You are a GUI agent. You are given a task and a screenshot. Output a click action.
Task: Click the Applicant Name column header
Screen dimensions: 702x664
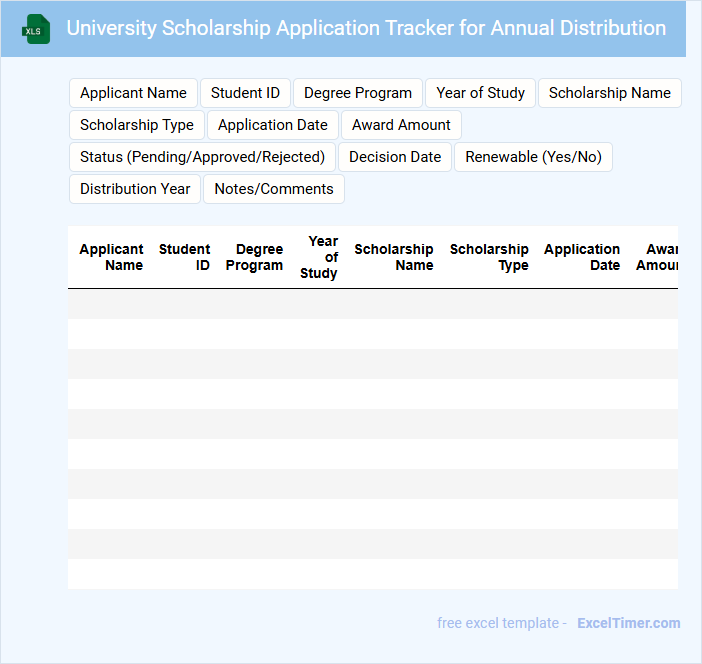pos(112,257)
